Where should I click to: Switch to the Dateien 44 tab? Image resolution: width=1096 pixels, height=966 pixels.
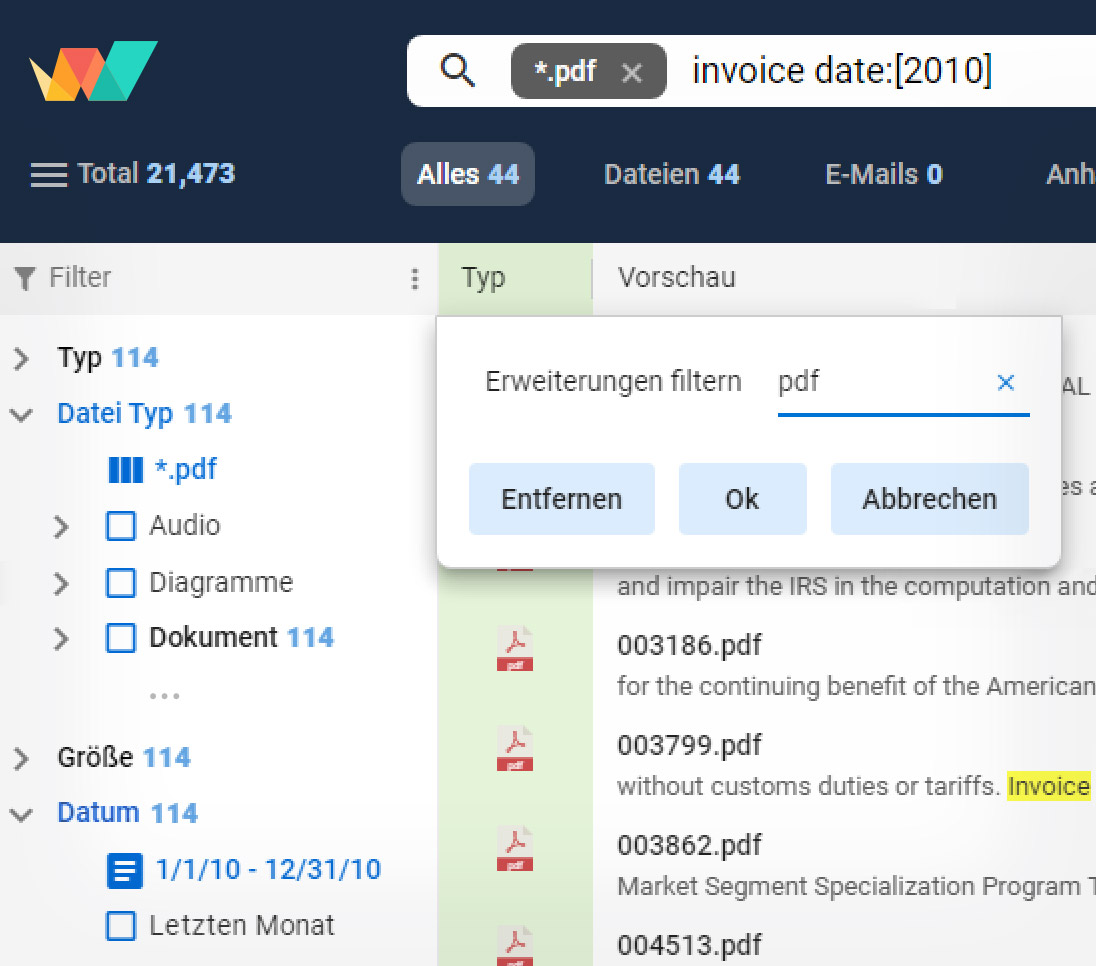click(x=672, y=174)
